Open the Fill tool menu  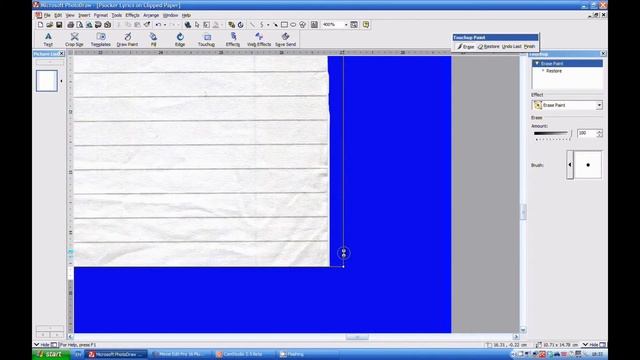(x=153, y=40)
